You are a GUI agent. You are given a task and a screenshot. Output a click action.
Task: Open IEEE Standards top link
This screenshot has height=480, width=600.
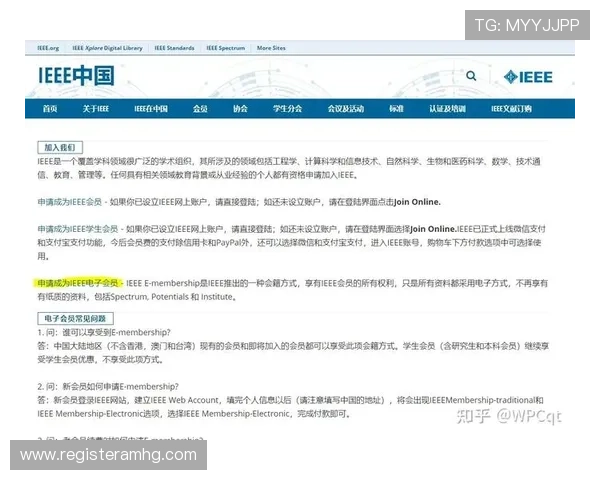coord(174,48)
